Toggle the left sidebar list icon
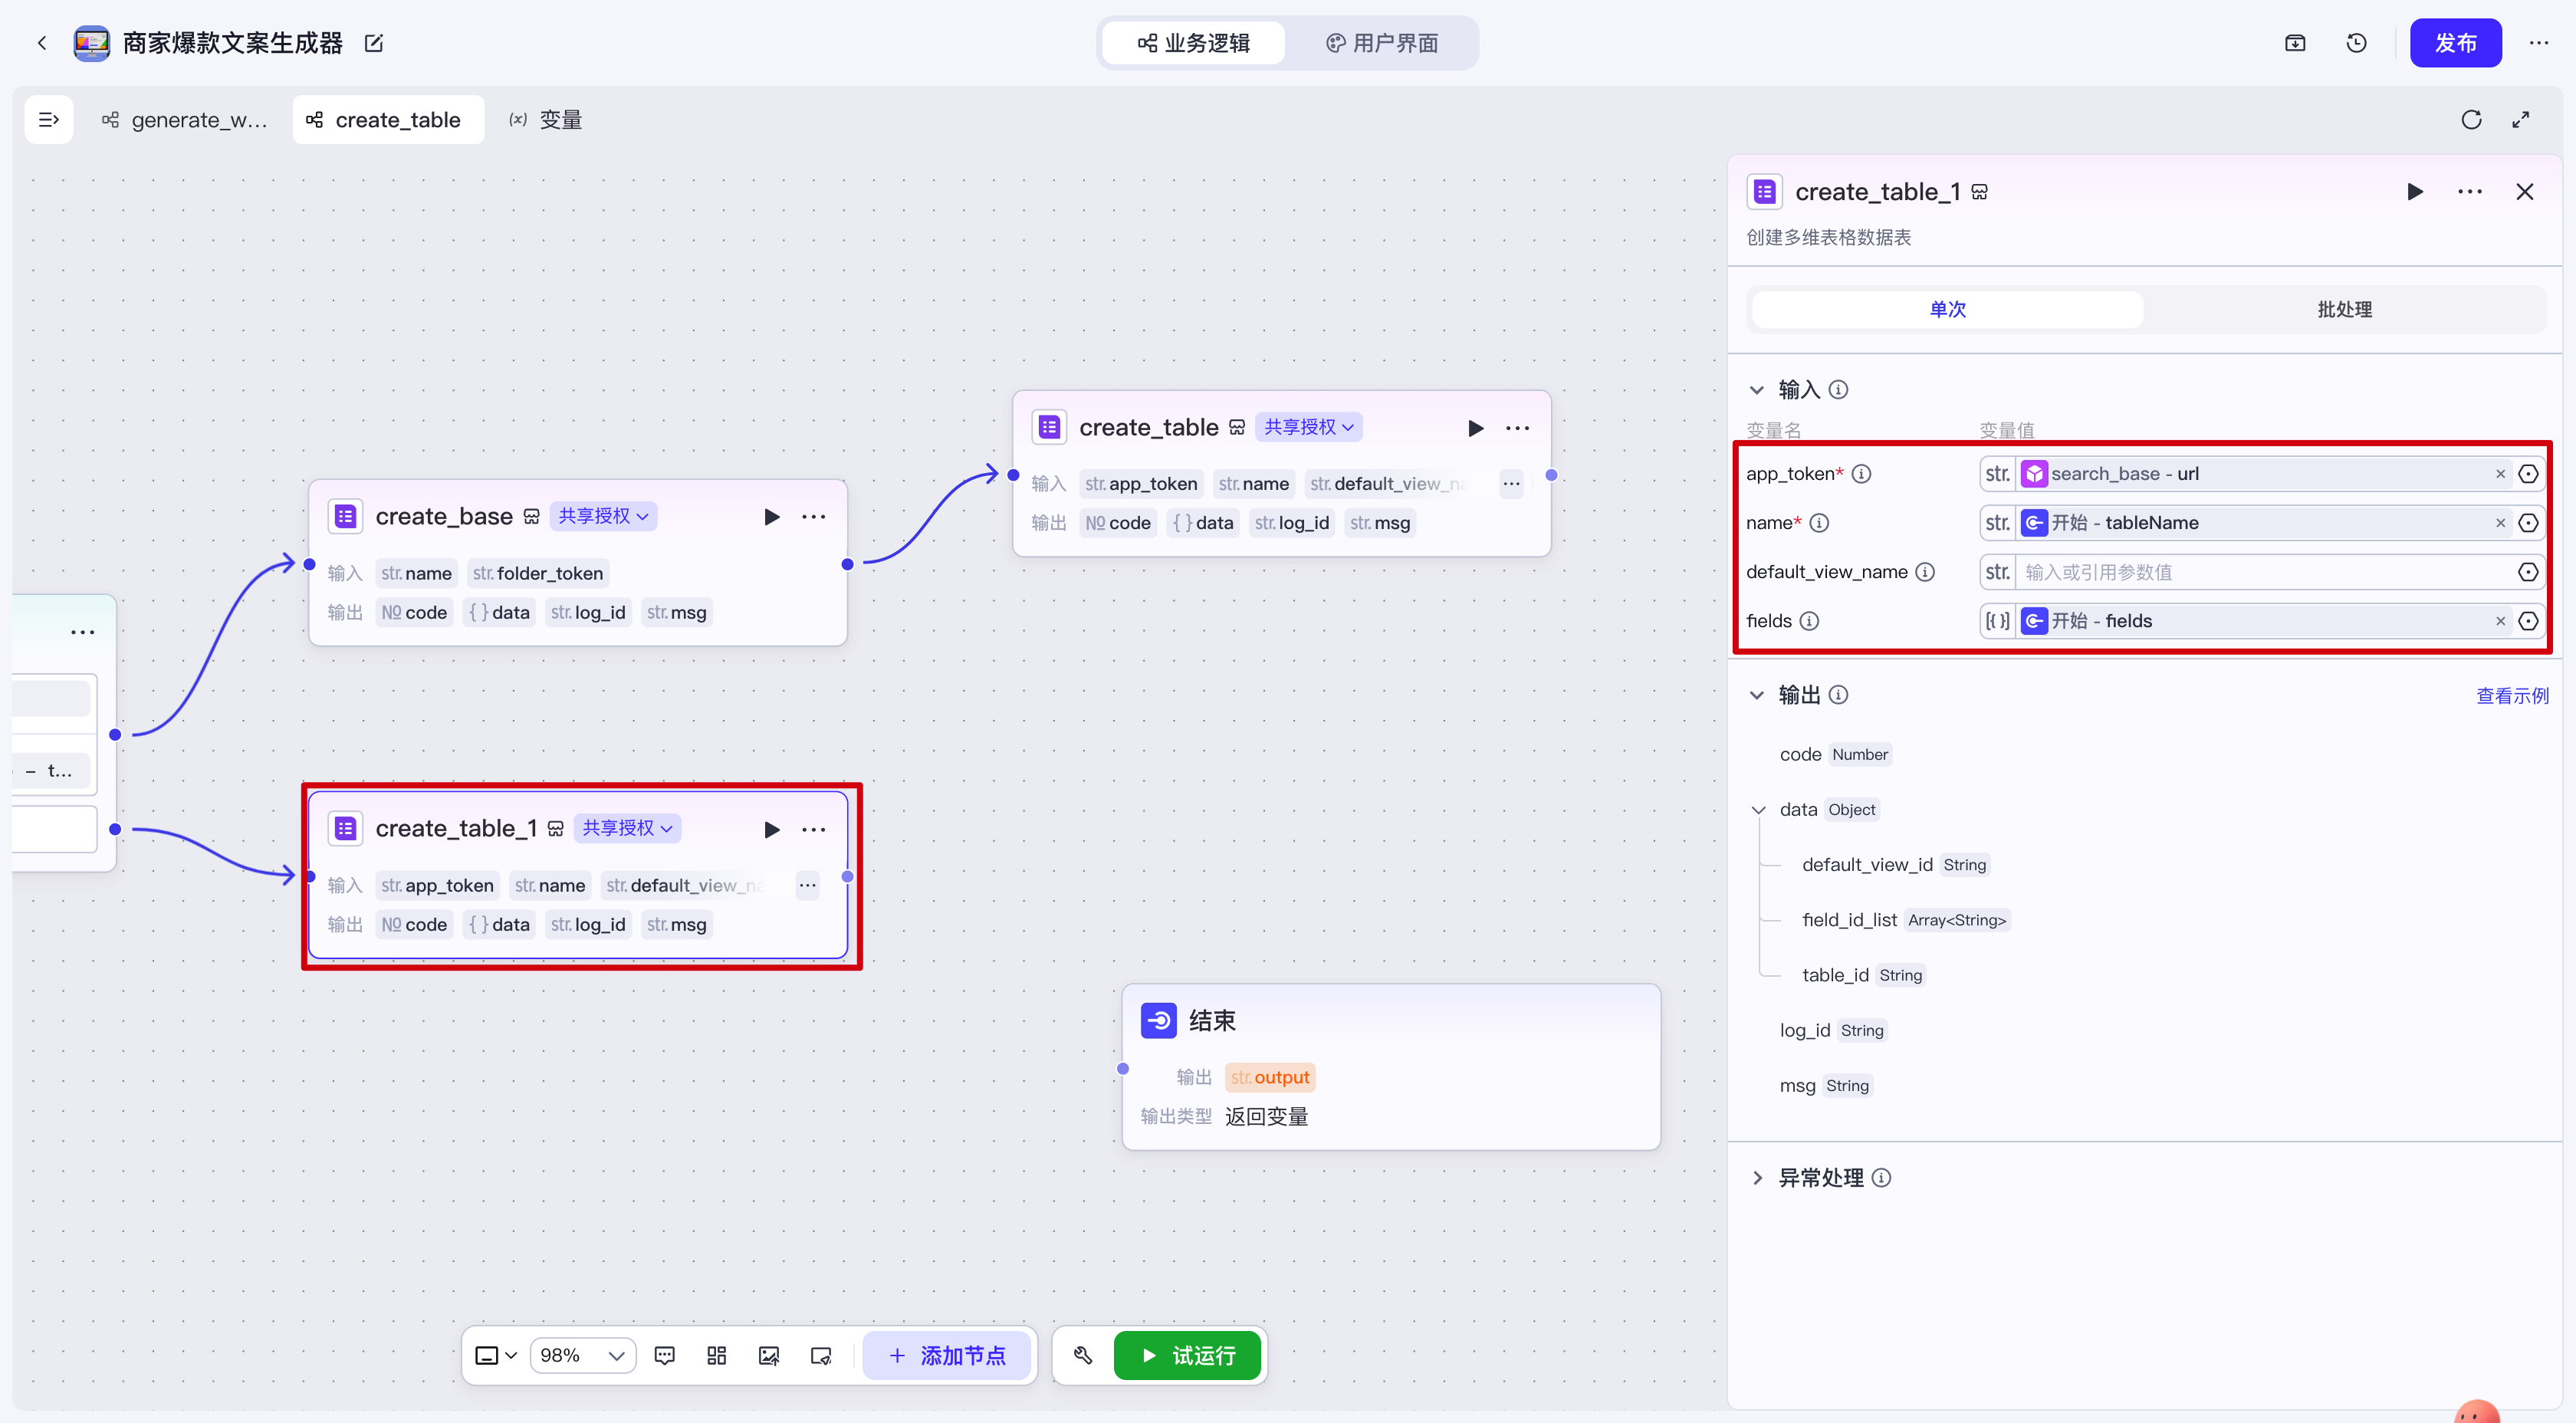The image size is (2576, 1423). coord(48,120)
